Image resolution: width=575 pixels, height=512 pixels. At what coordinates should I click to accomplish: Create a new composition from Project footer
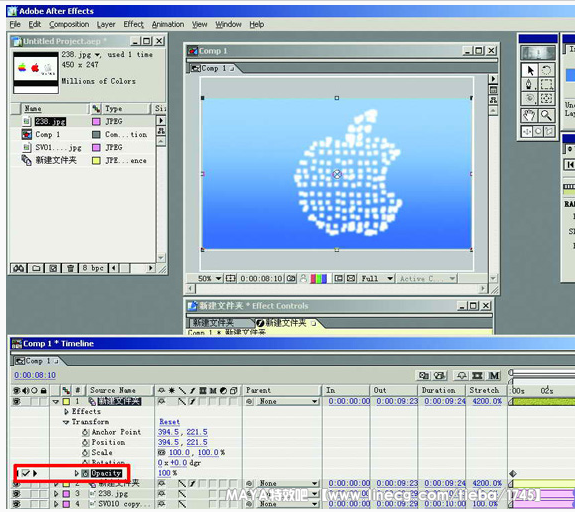pyautogui.click(x=53, y=268)
